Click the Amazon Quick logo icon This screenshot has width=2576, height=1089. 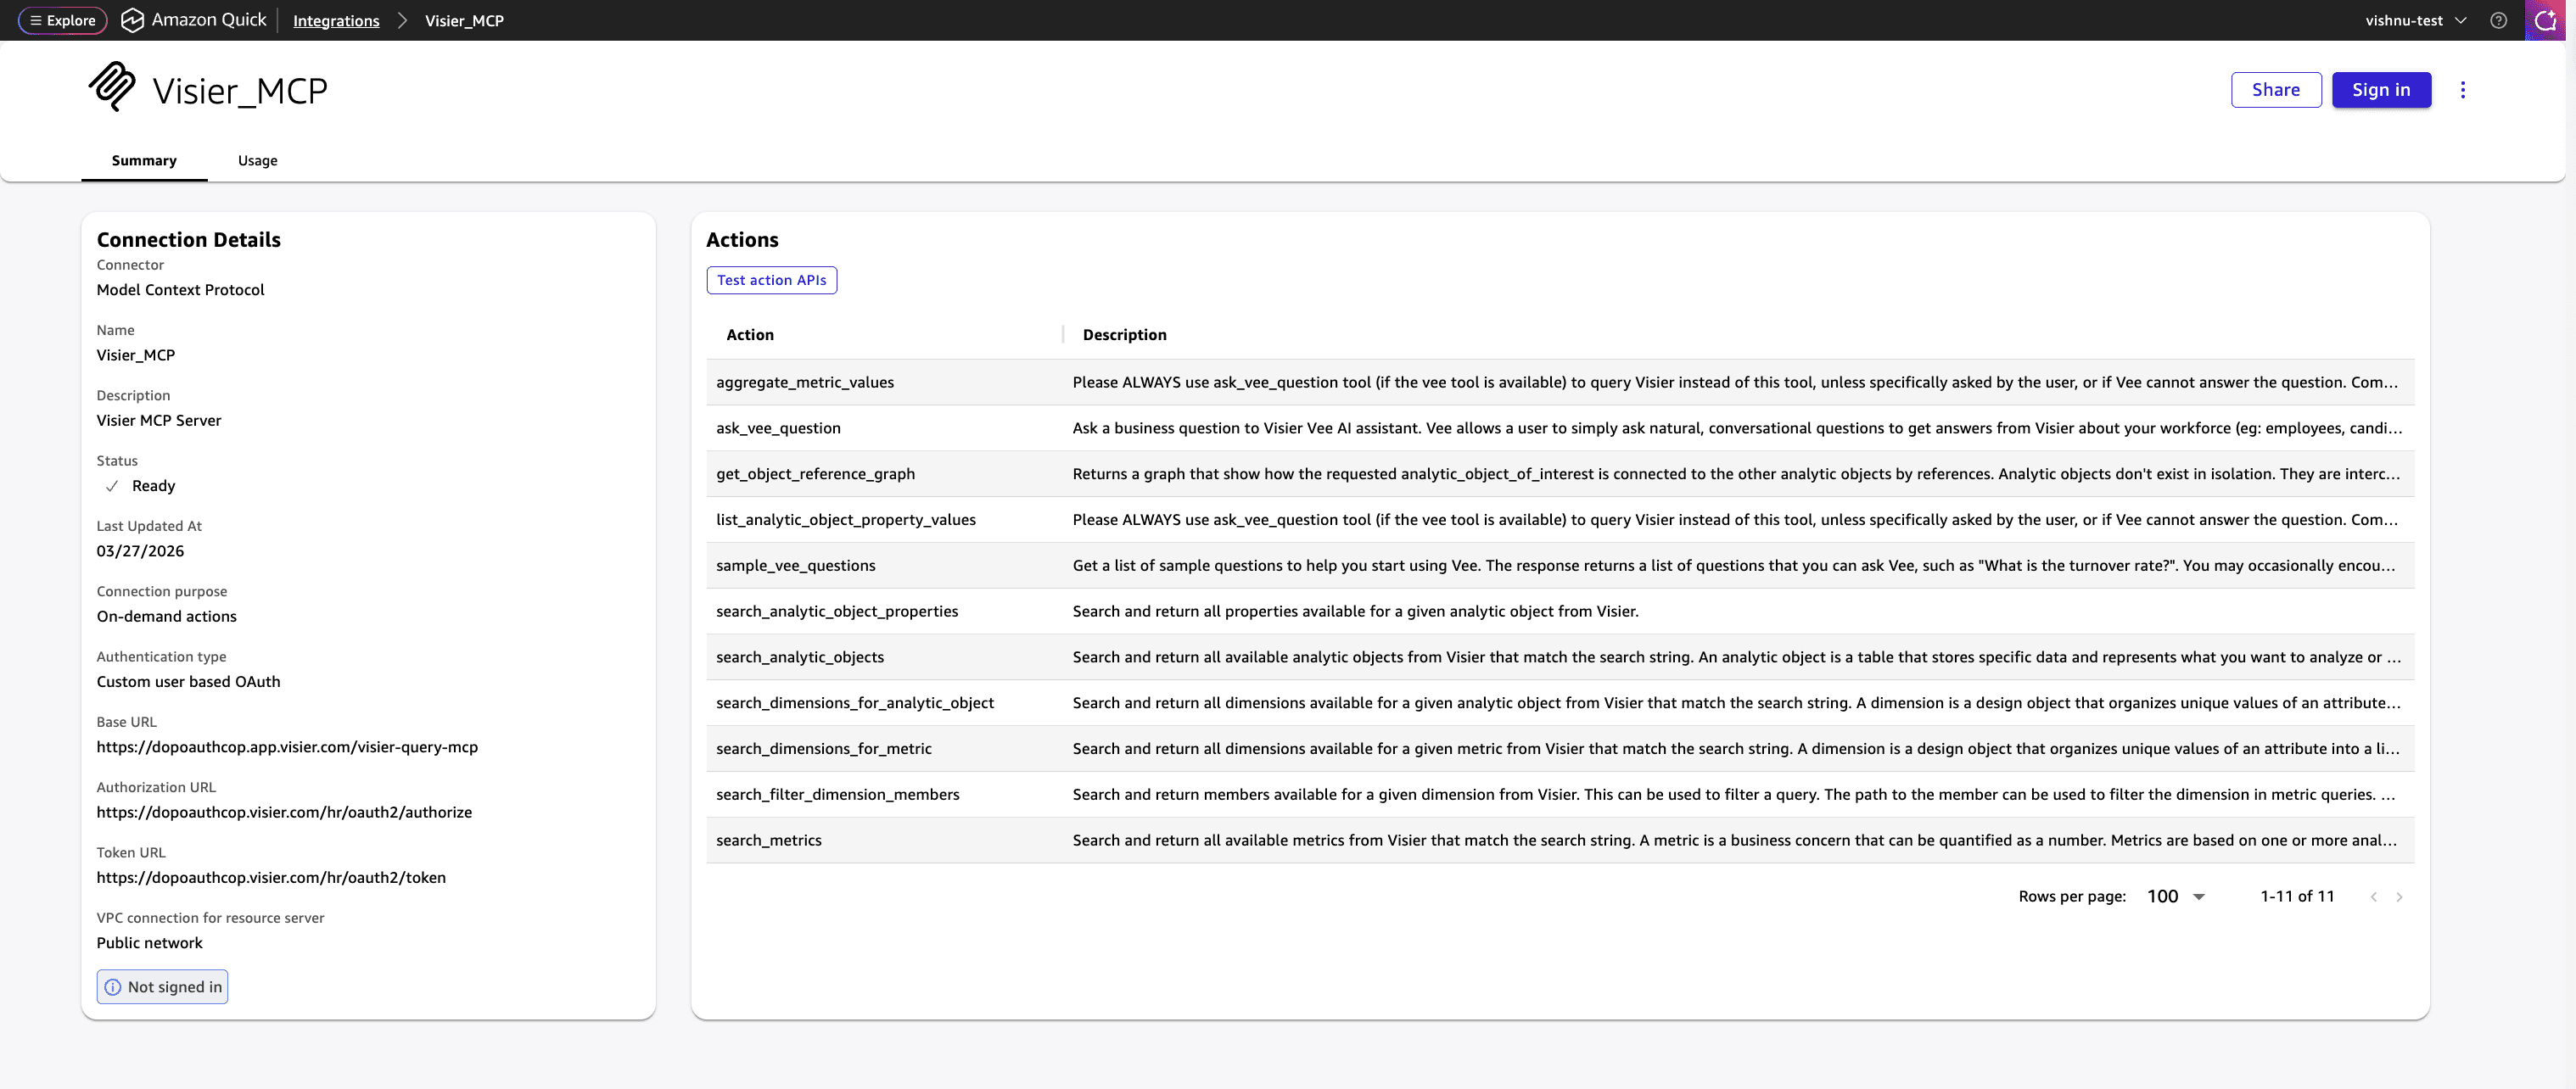132,20
